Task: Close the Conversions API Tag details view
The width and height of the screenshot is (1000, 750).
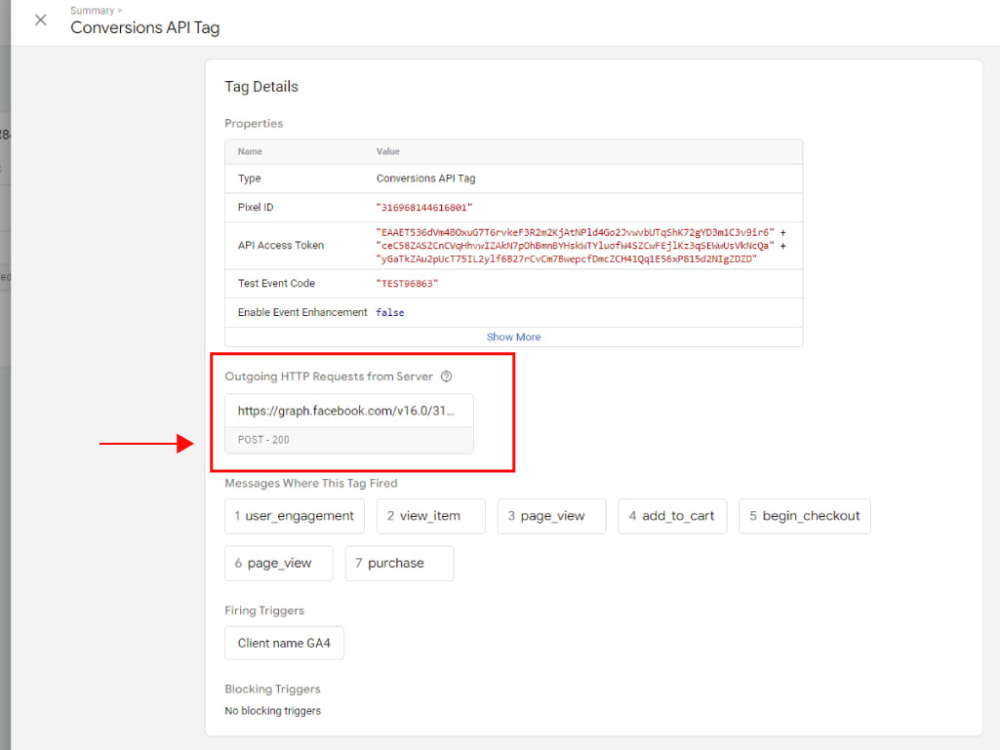Action: click(40, 19)
